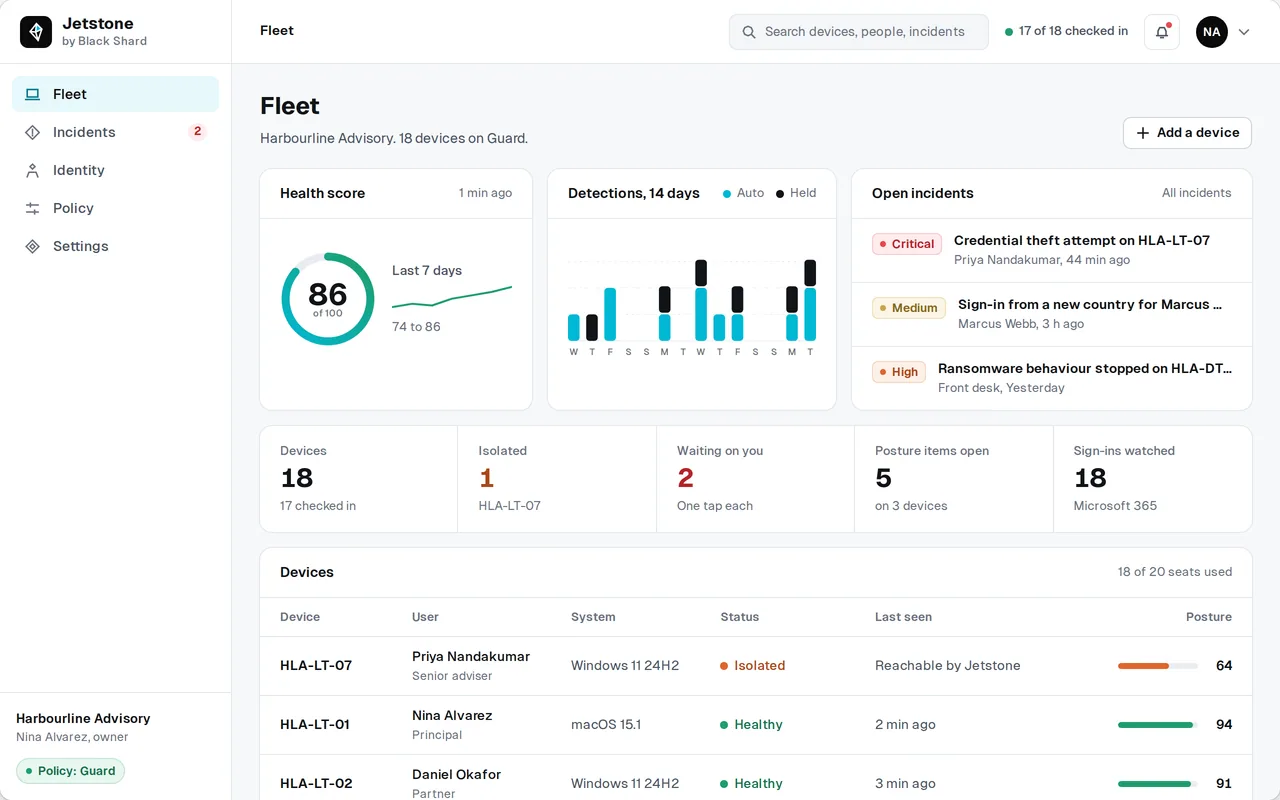Click the NA user avatar
1280x800 pixels.
[x=1212, y=32]
